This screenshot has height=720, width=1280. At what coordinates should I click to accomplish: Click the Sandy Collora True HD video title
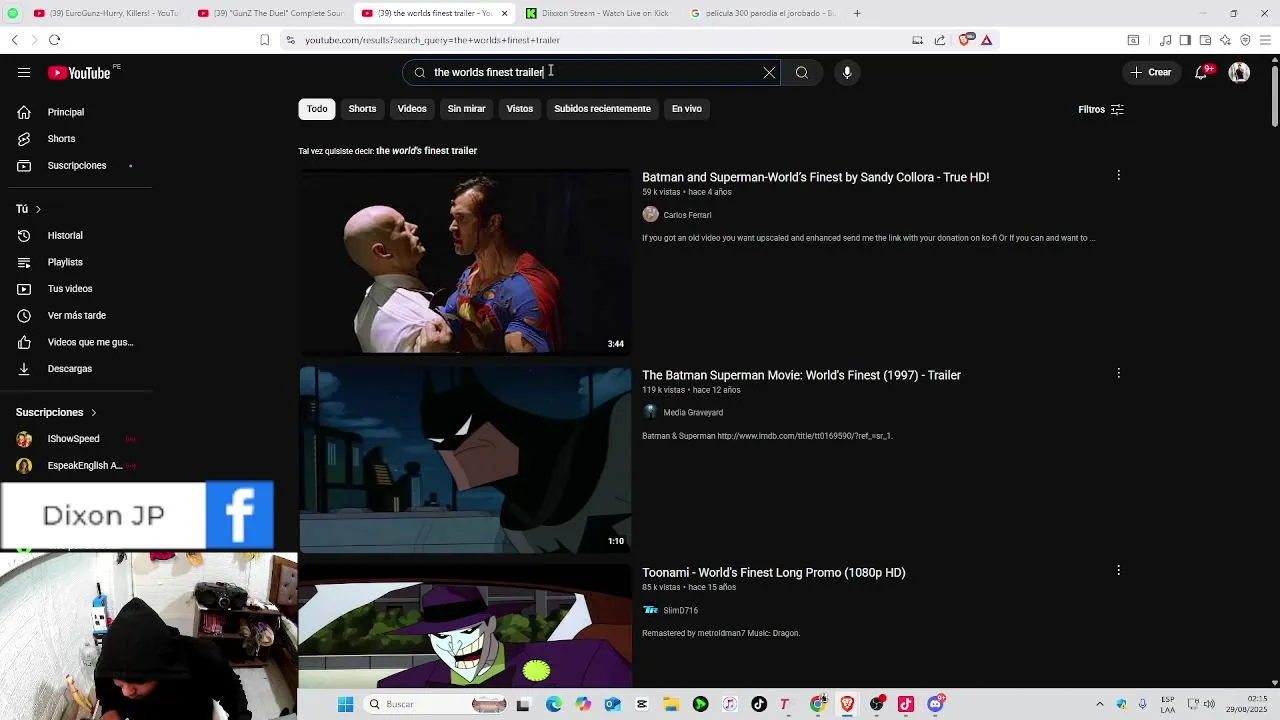tap(815, 177)
